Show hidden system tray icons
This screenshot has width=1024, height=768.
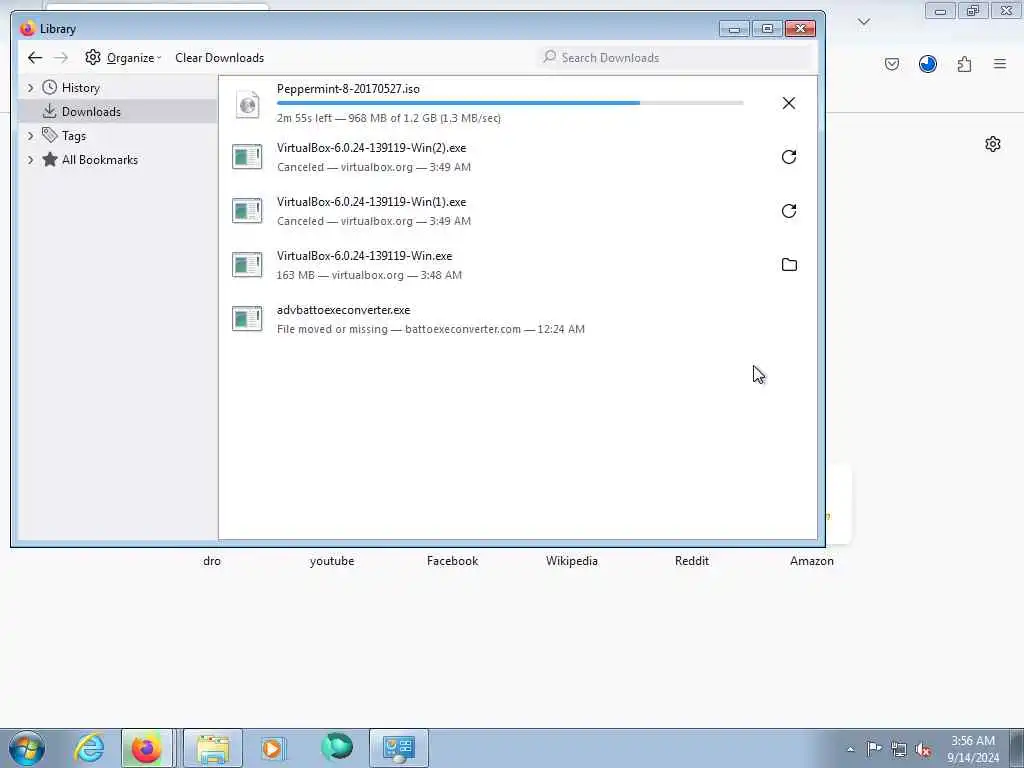point(850,749)
